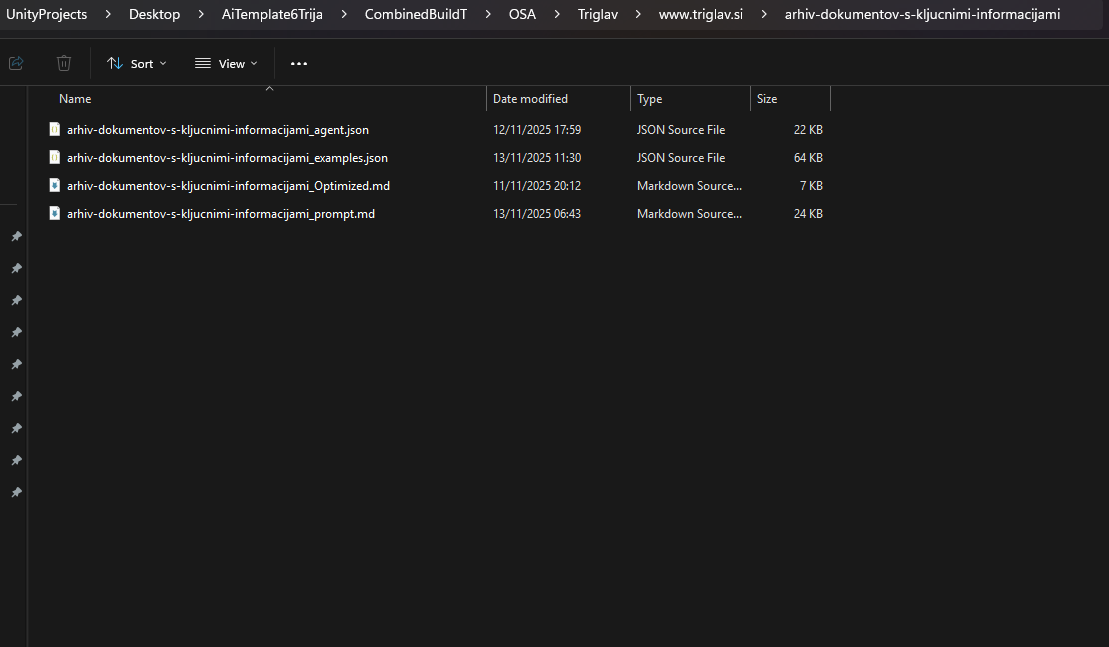Screen dimensions: 1109x647
Task: Click the Size column header
Action: point(766,98)
